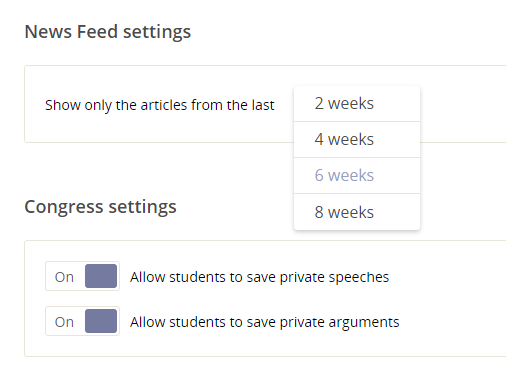Click the On label for private speeches
This screenshot has width=506, height=378.
point(64,277)
